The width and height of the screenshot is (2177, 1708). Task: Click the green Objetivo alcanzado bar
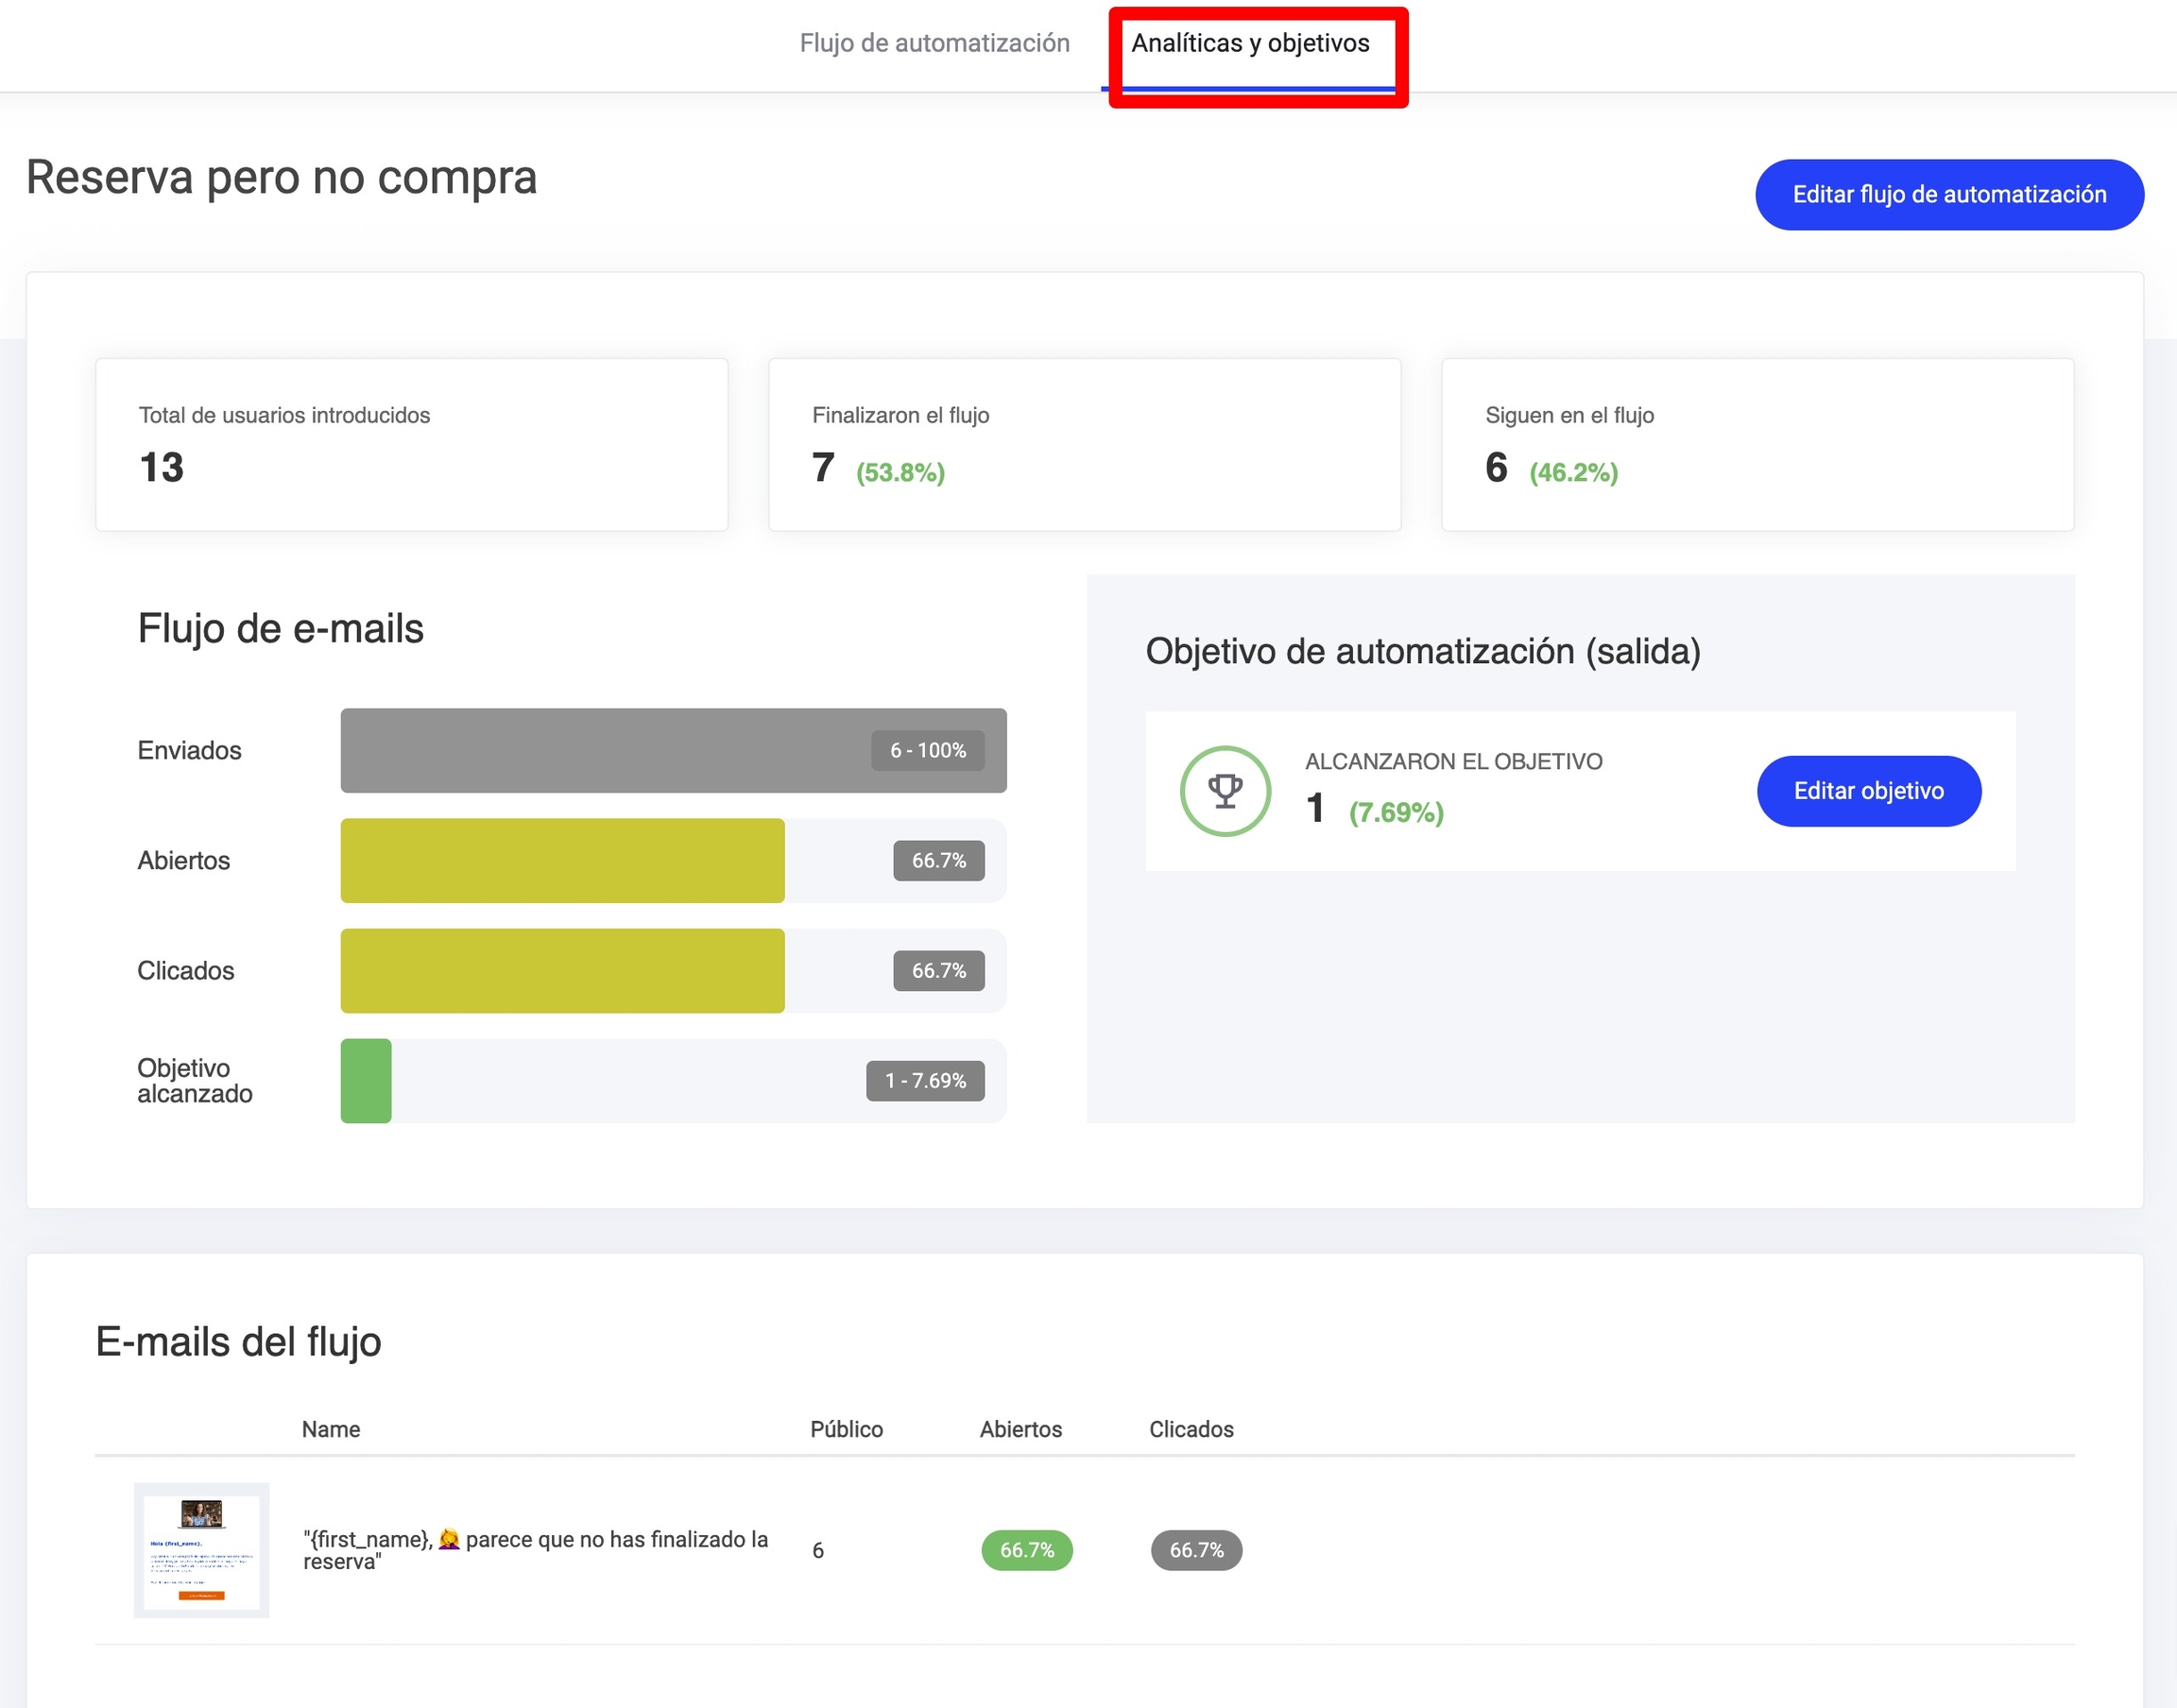(366, 1080)
